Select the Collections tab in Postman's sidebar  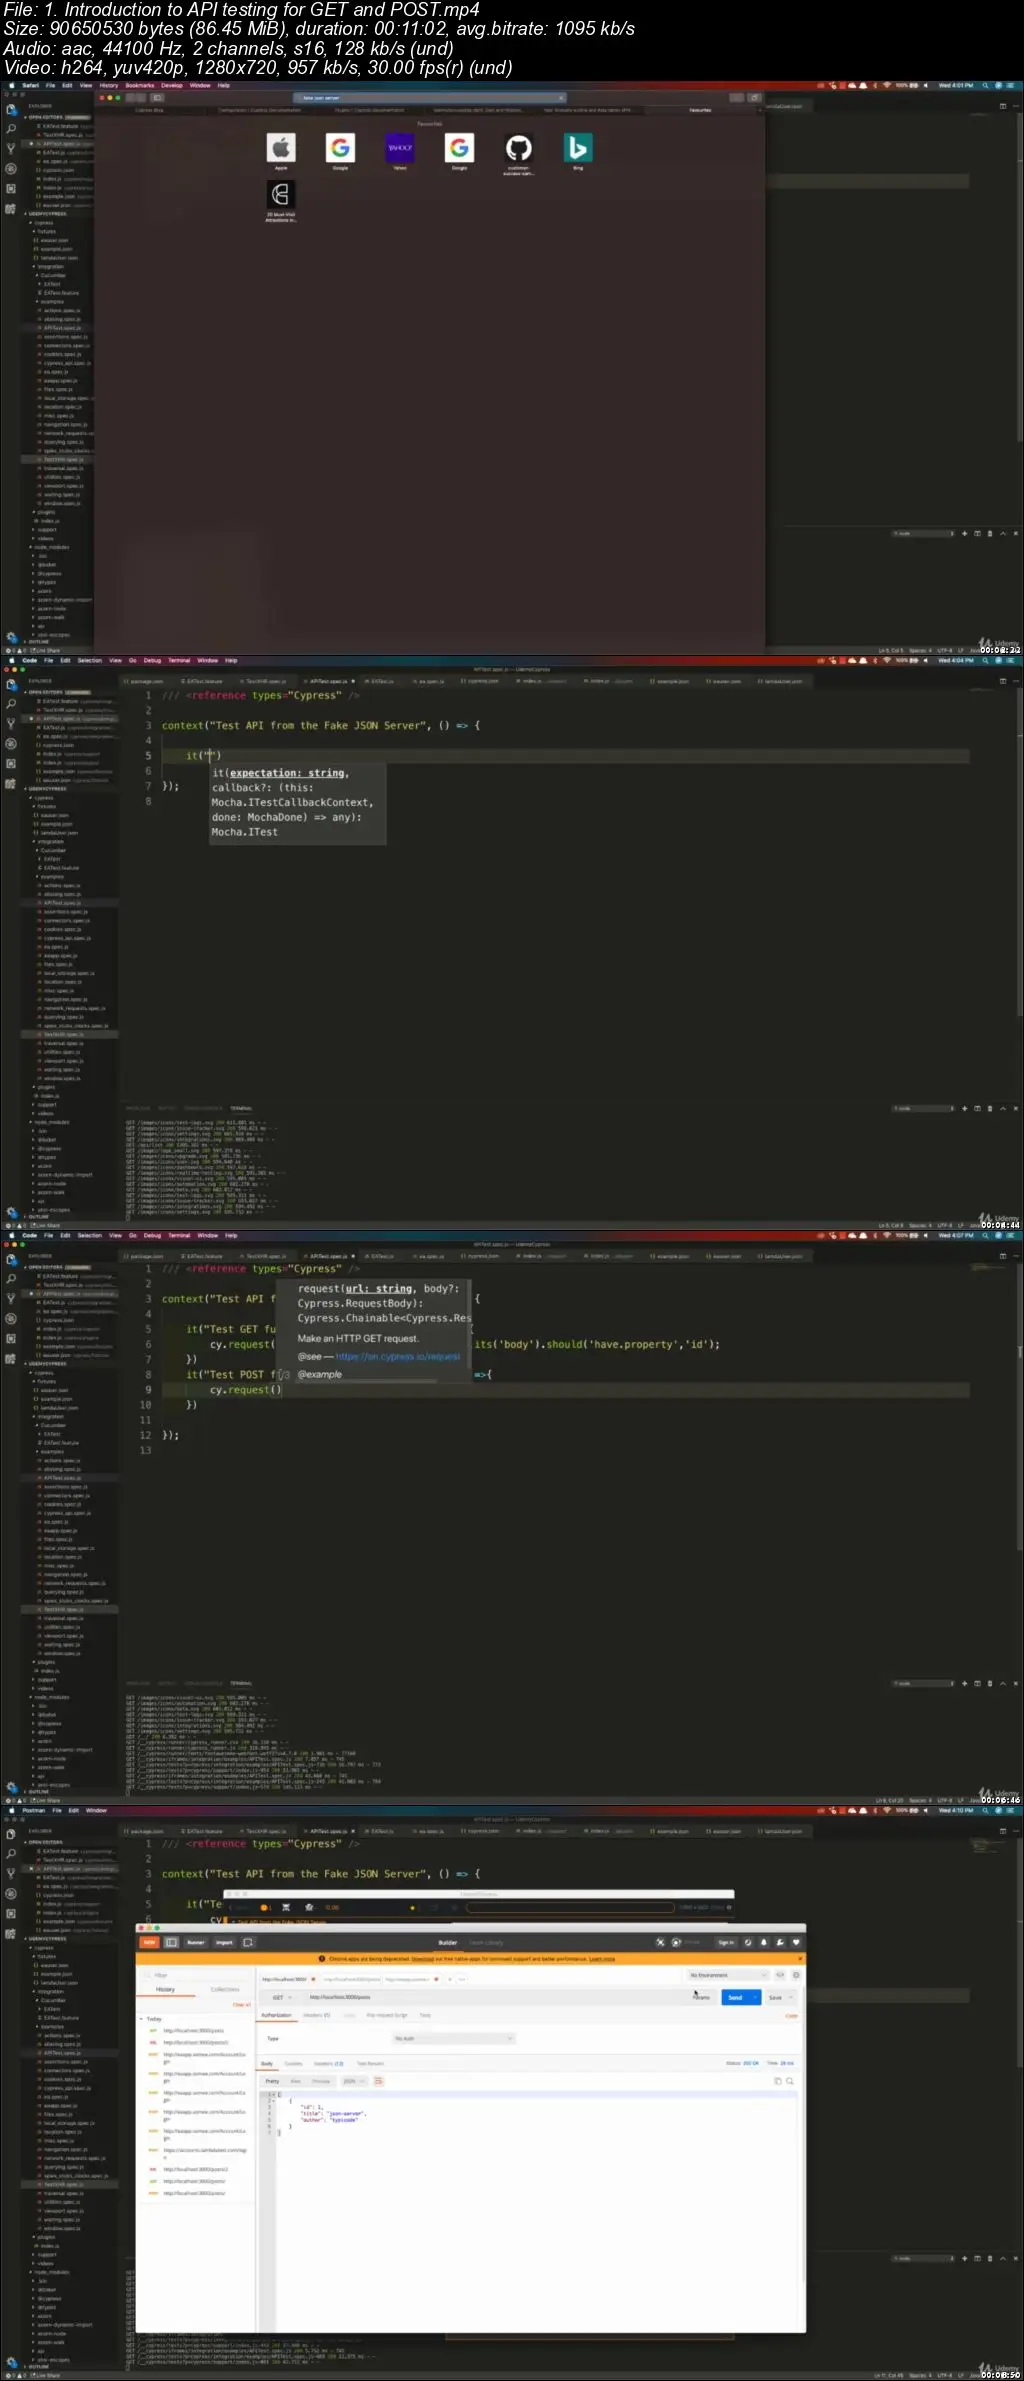(225, 1989)
